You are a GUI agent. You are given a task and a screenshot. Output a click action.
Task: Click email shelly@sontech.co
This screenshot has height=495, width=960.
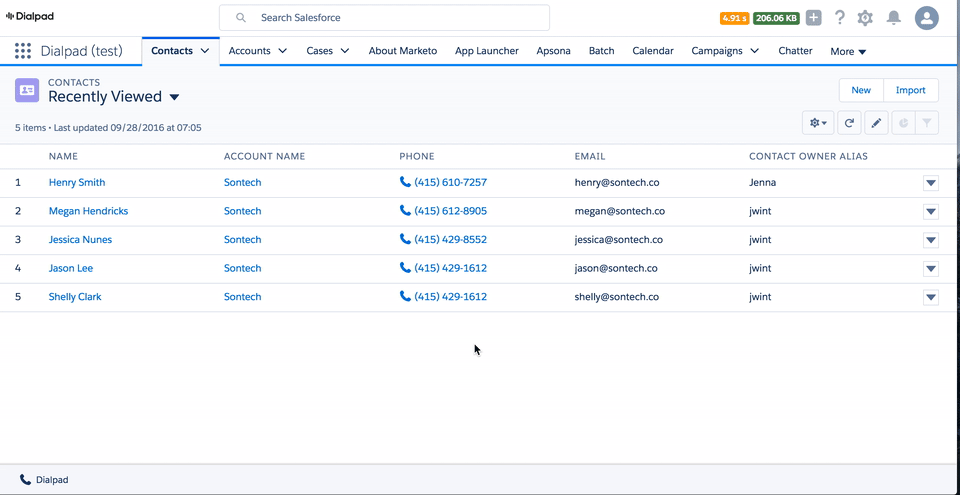[617, 297]
